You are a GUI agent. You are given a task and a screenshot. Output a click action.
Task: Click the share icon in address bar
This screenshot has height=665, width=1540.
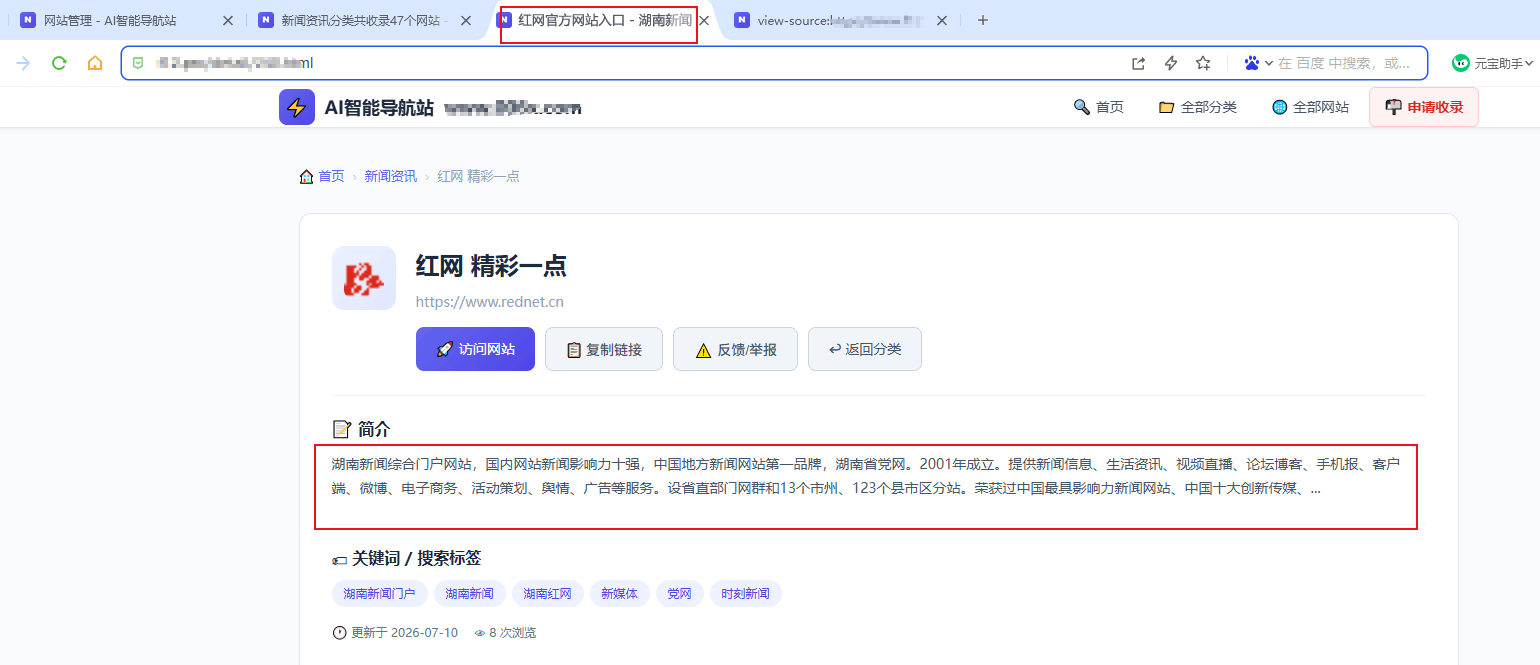(1138, 63)
